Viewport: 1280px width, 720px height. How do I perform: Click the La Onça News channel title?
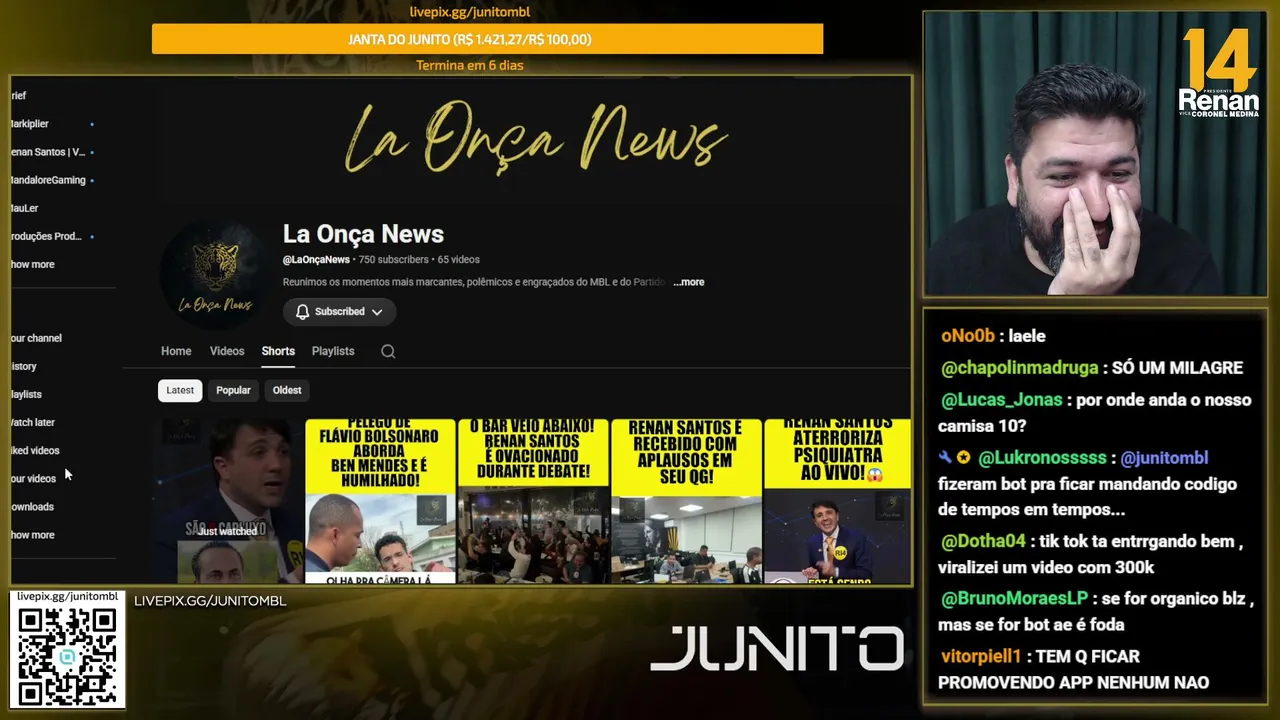363,234
